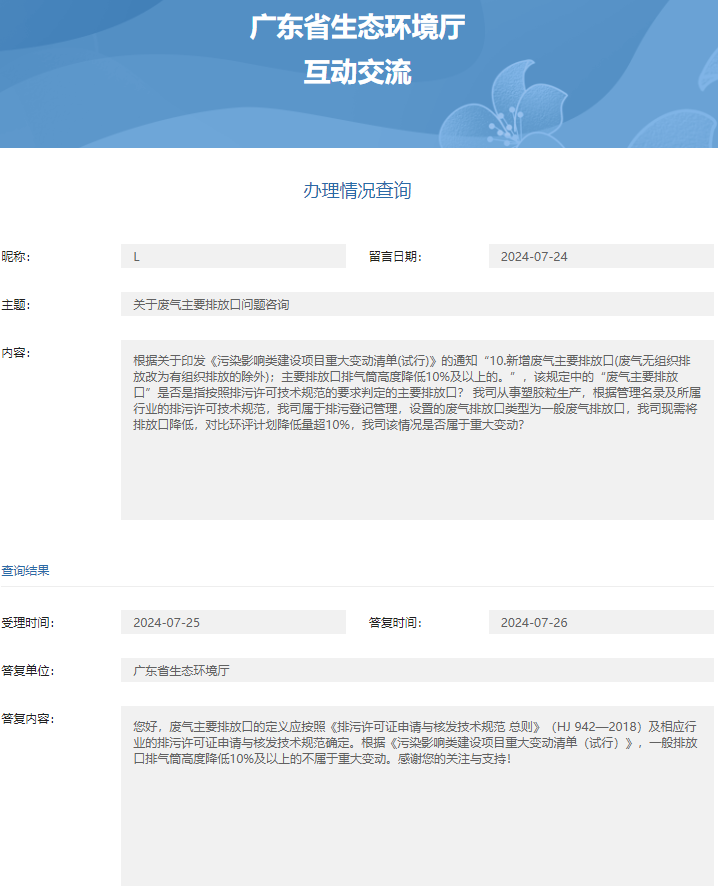Image resolution: width=718 pixels, height=892 pixels.
Task: Click the 受理时间 label
Action: point(27,622)
